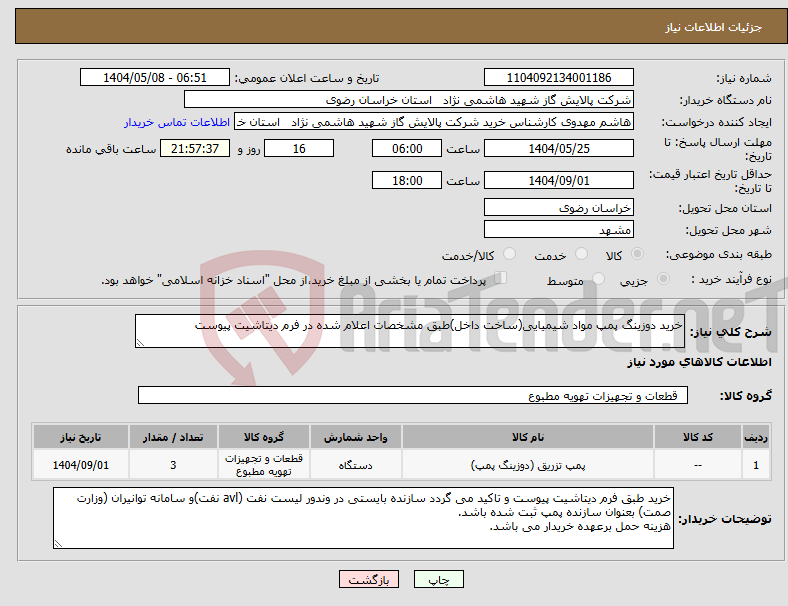Open اطلاعات تماس خریدار link
The image size is (788, 606).
(177, 122)
